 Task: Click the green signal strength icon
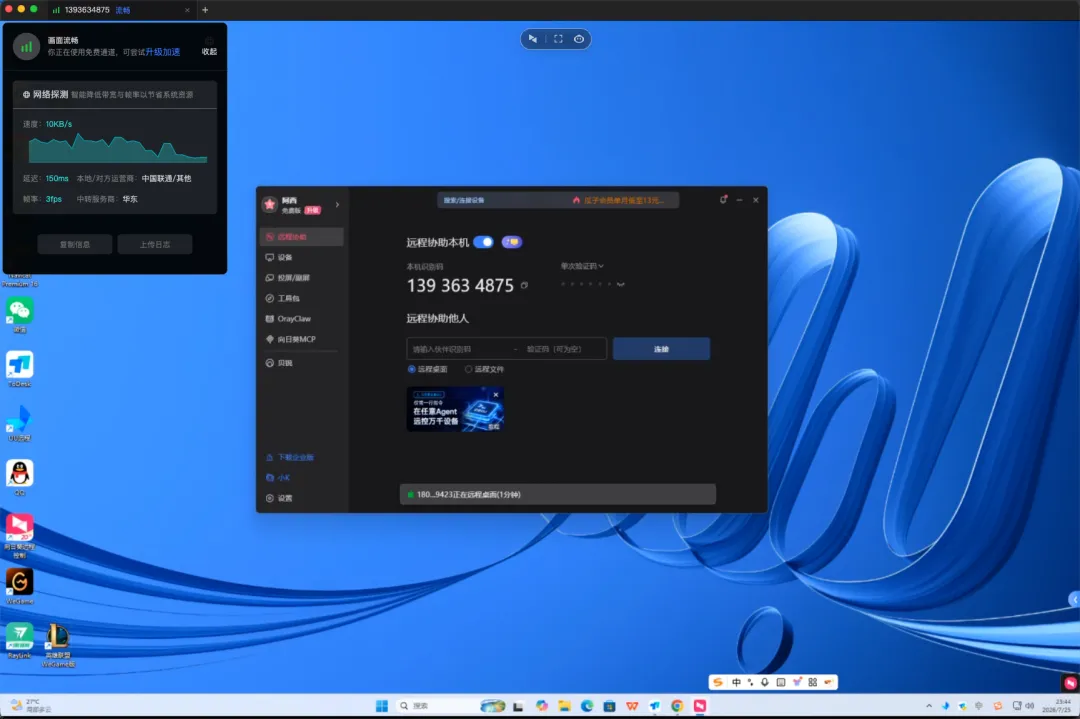click(26, 47)
